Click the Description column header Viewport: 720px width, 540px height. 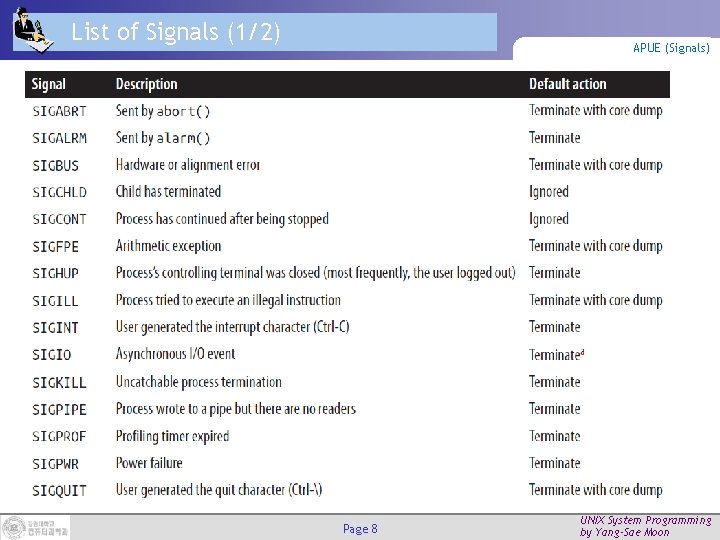(146, 84)
